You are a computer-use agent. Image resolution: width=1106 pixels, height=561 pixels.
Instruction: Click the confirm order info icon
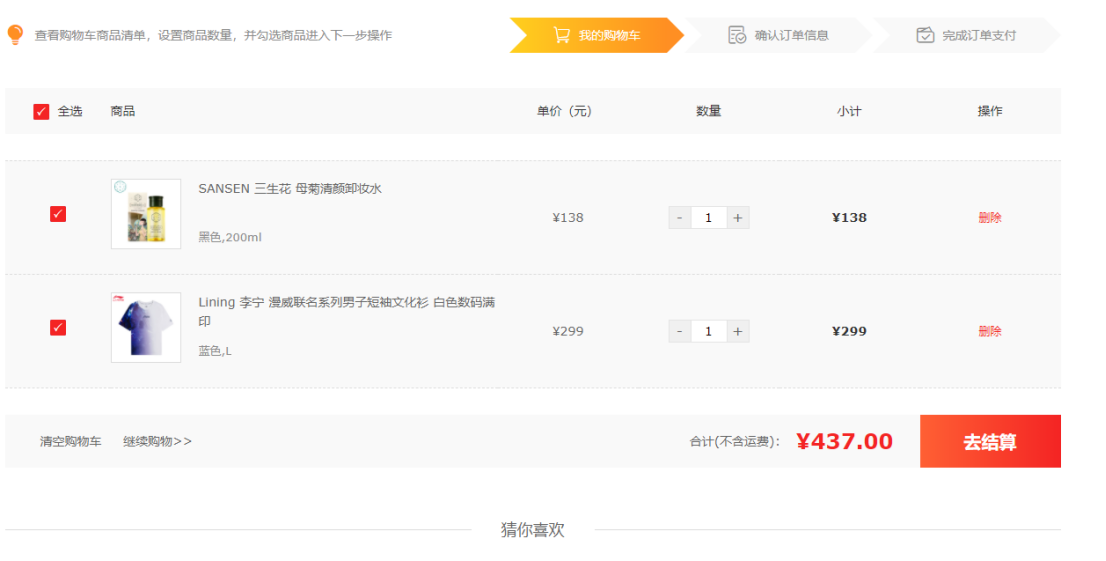737,35
